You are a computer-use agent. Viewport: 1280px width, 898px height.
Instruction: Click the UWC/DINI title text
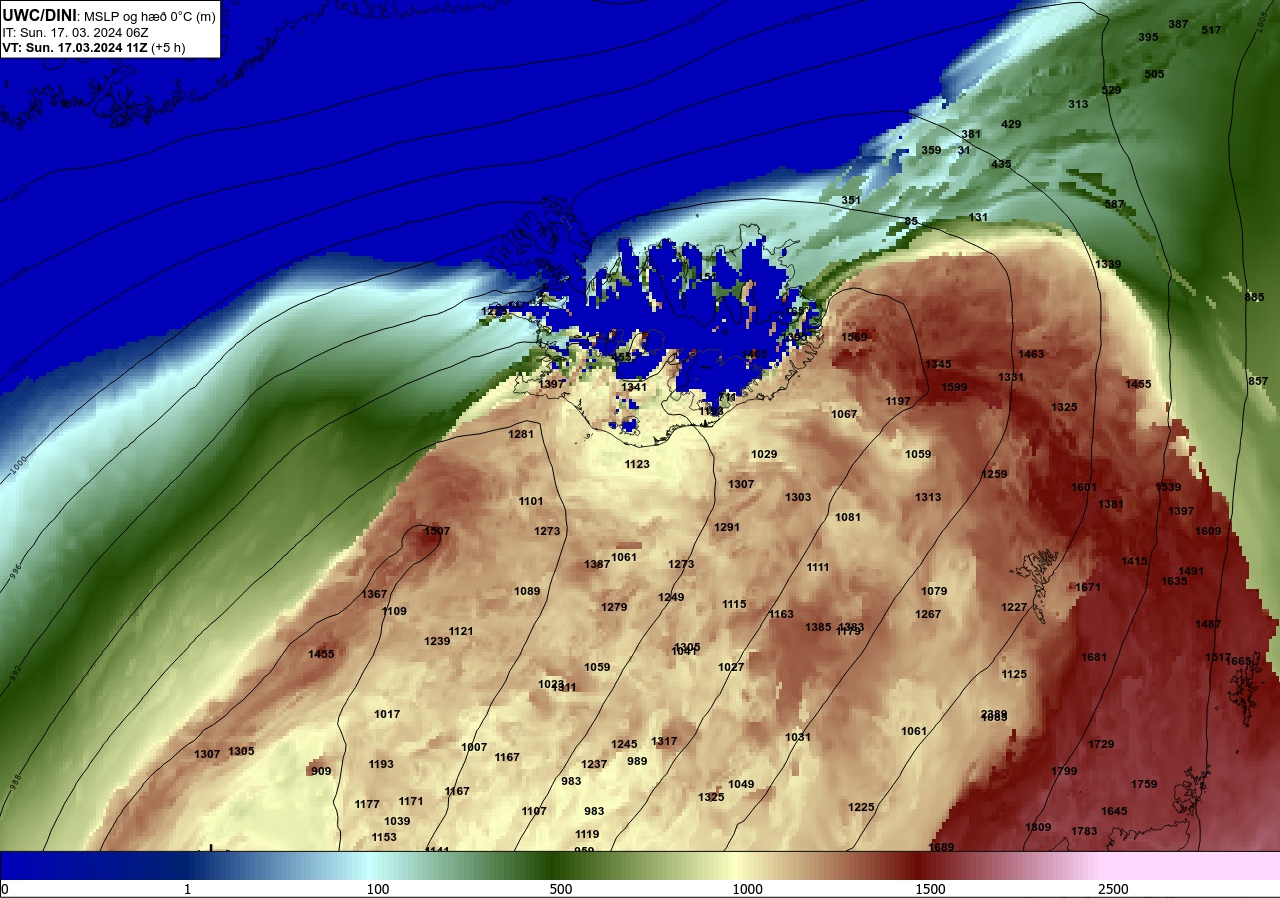point(39,15)
